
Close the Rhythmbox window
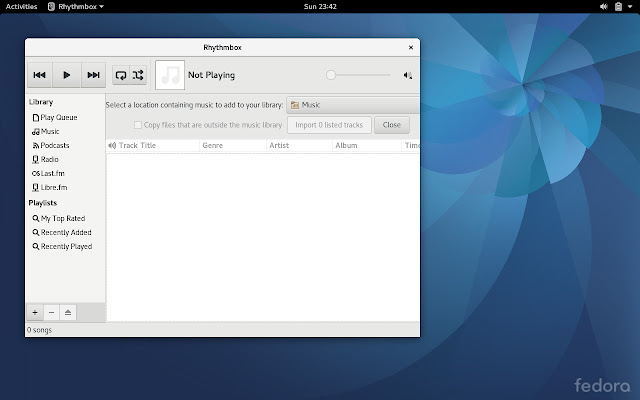tap(411, 47)
